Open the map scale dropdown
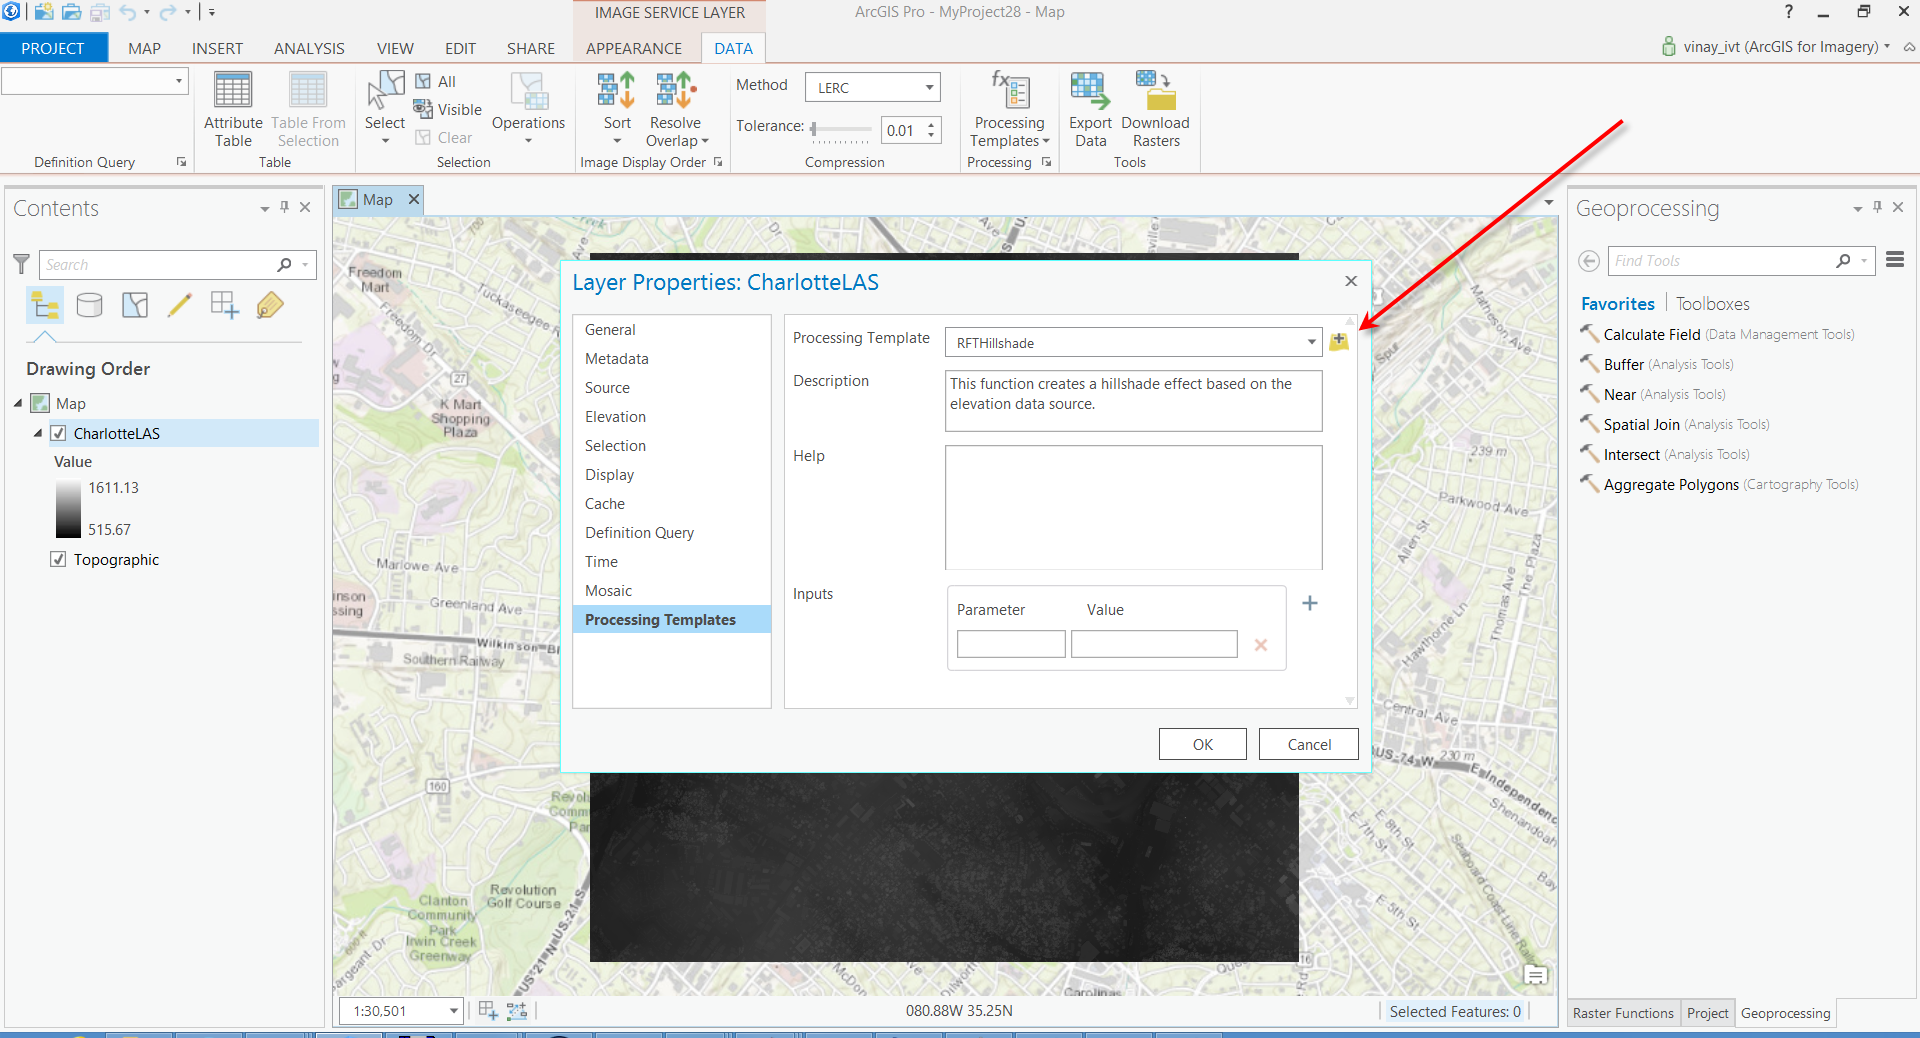 click(453, 1011)
